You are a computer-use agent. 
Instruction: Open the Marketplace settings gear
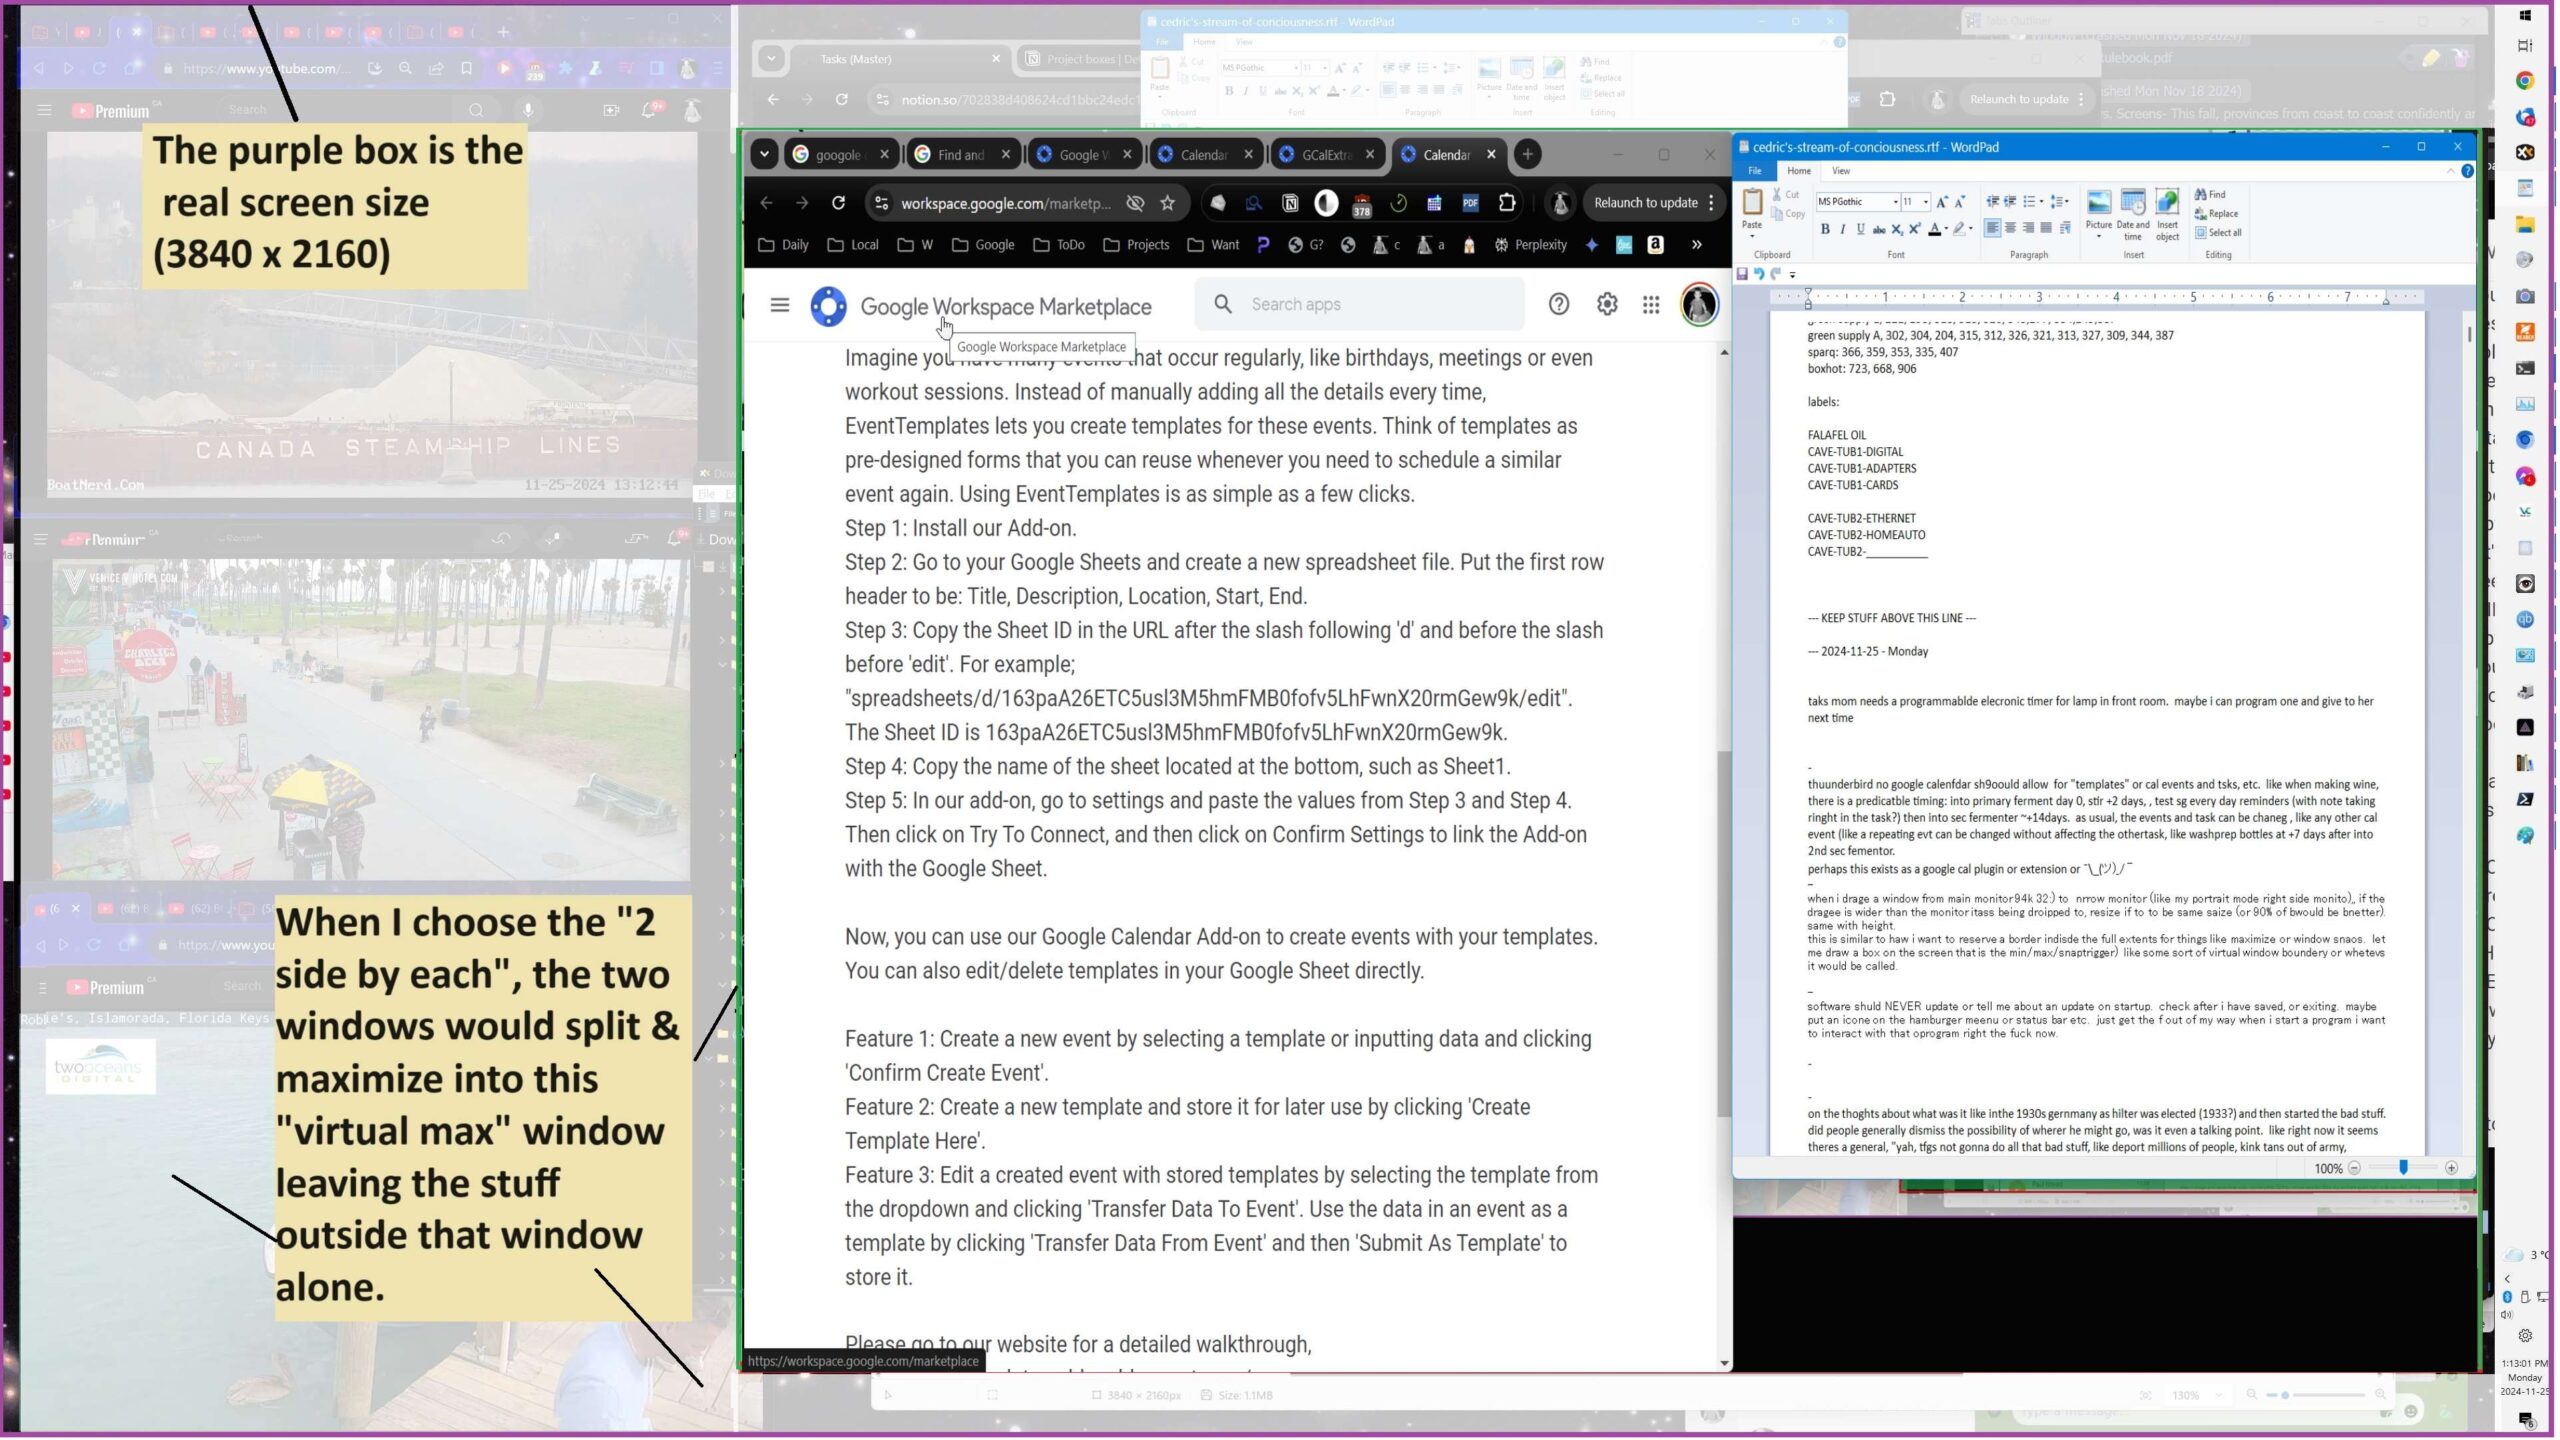coord(1607,304)
